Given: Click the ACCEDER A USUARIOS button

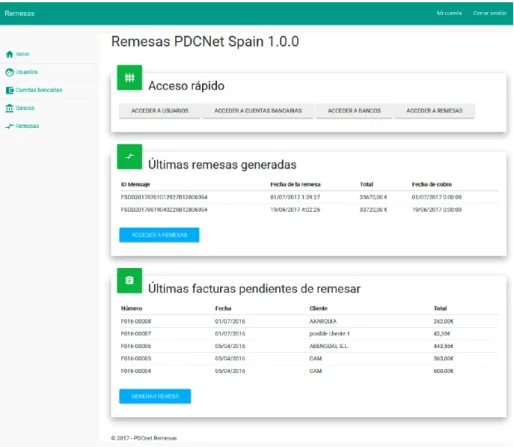Looking at the screenshot, I should pos(160,111).
